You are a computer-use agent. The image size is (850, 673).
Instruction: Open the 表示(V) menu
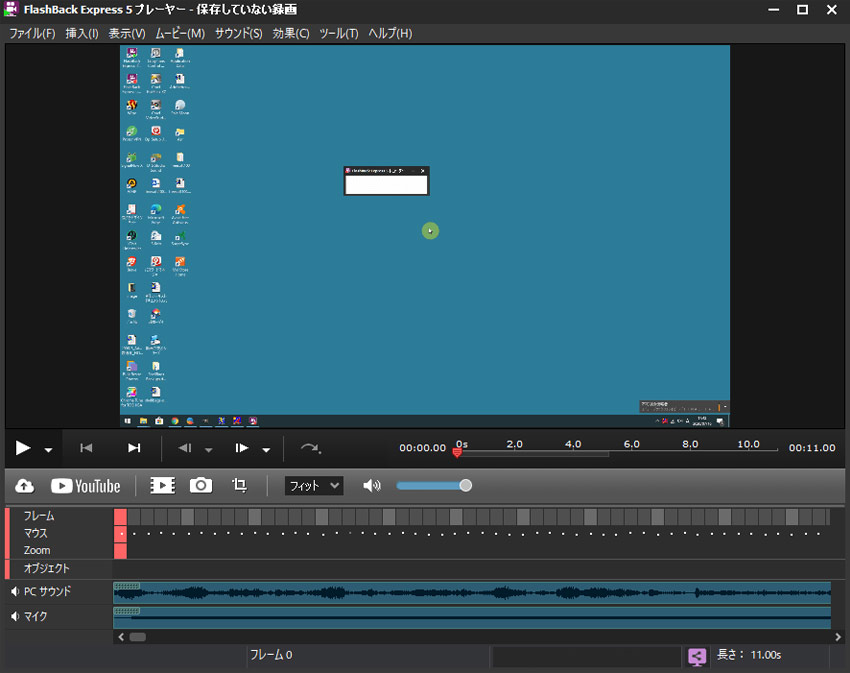(x=127, y=34)
